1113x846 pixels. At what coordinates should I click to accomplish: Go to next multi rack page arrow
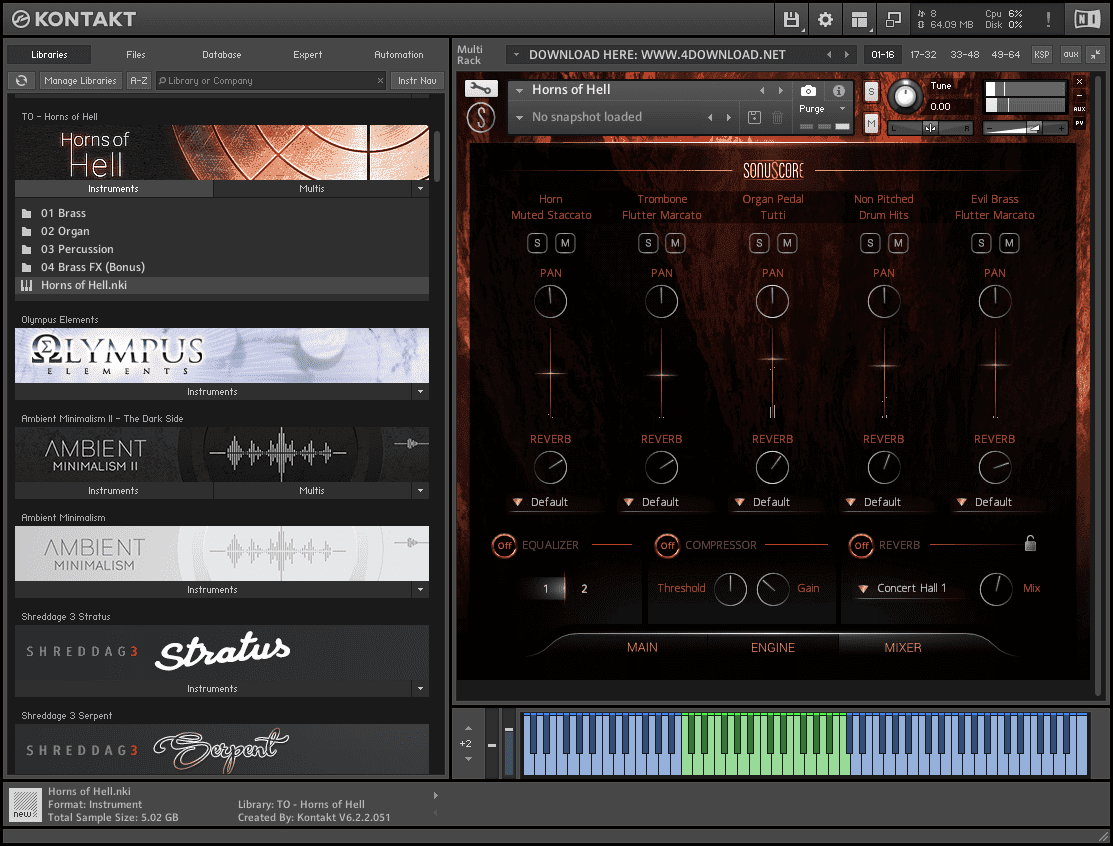point(846,55)
